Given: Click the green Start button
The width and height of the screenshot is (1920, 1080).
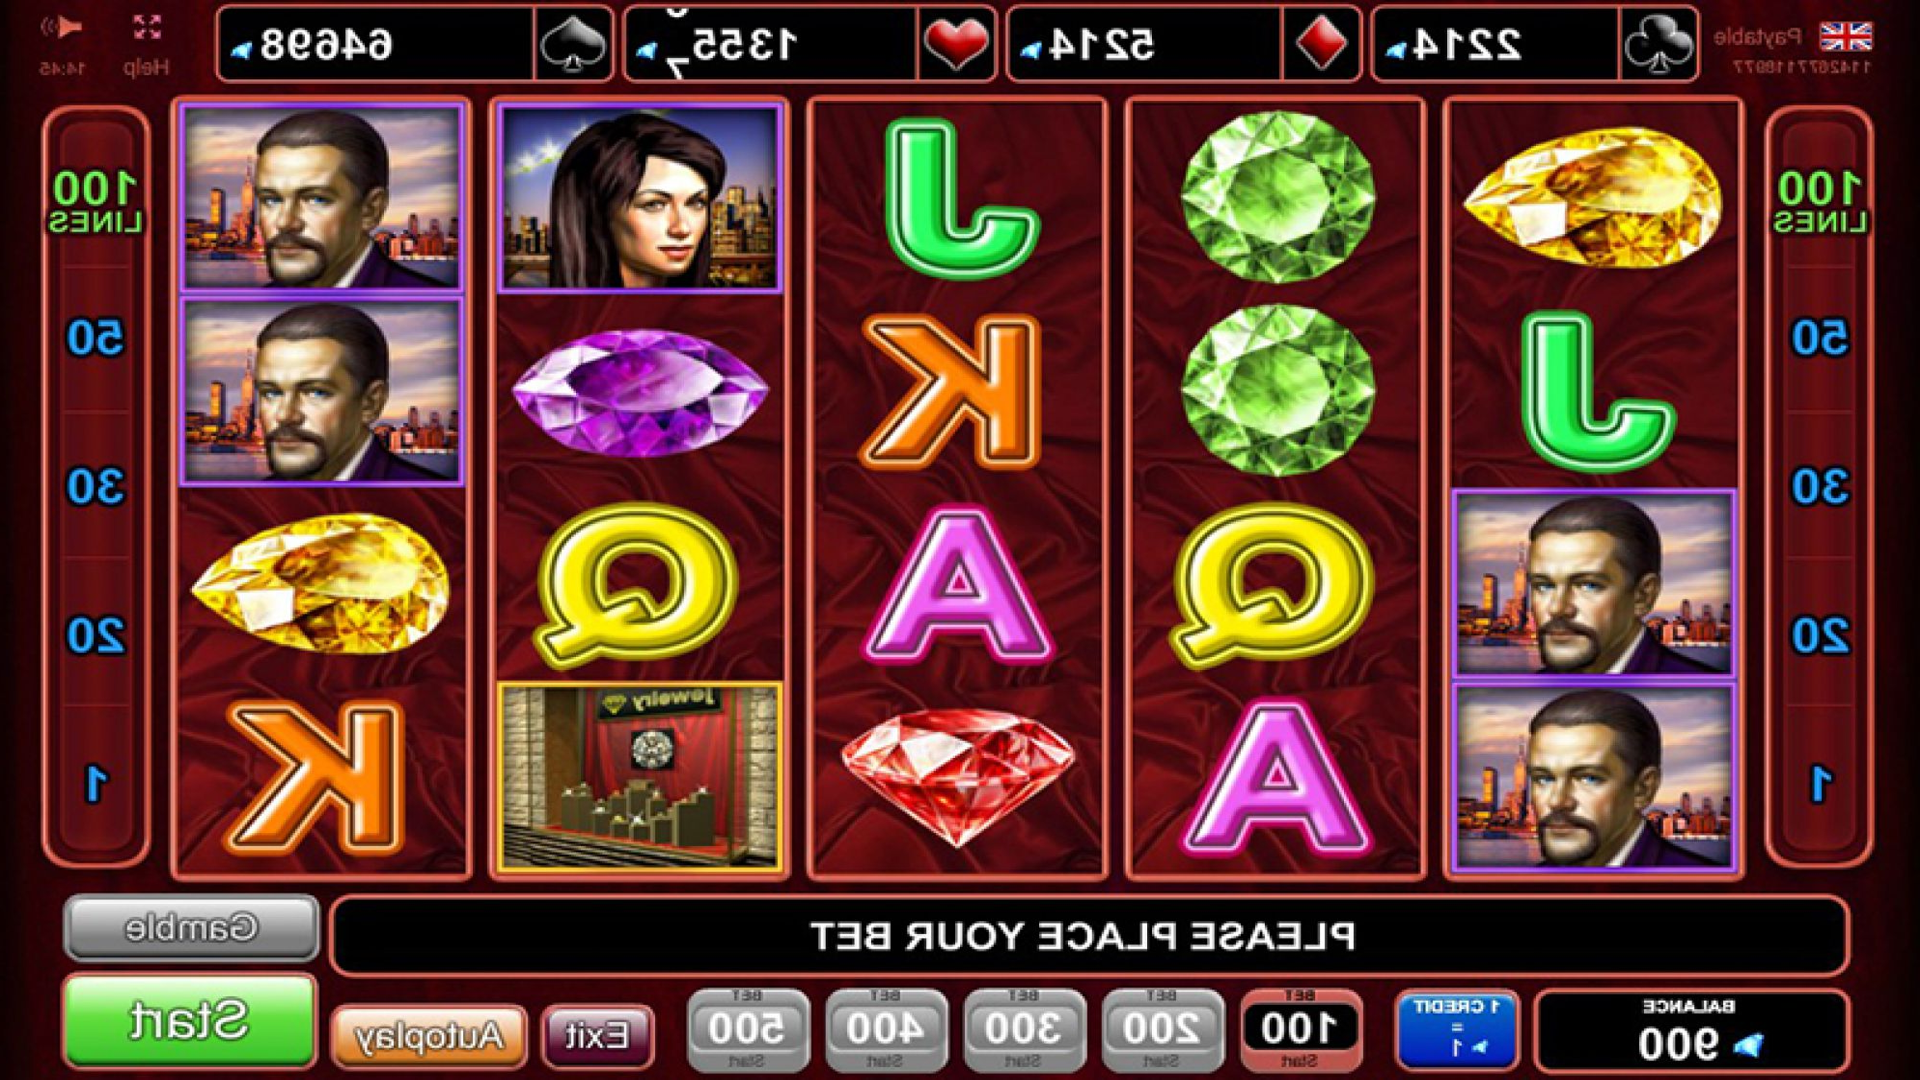Looking at the screenshot, I should 189,1021.
